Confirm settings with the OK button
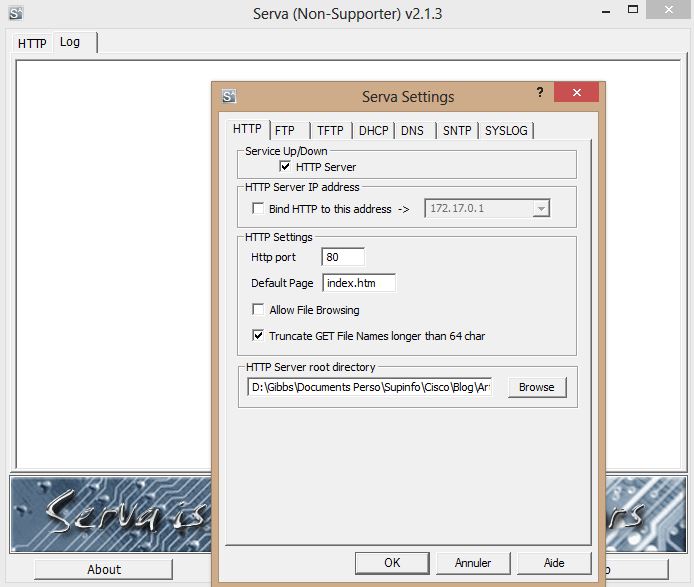 (x=392, y=563)
